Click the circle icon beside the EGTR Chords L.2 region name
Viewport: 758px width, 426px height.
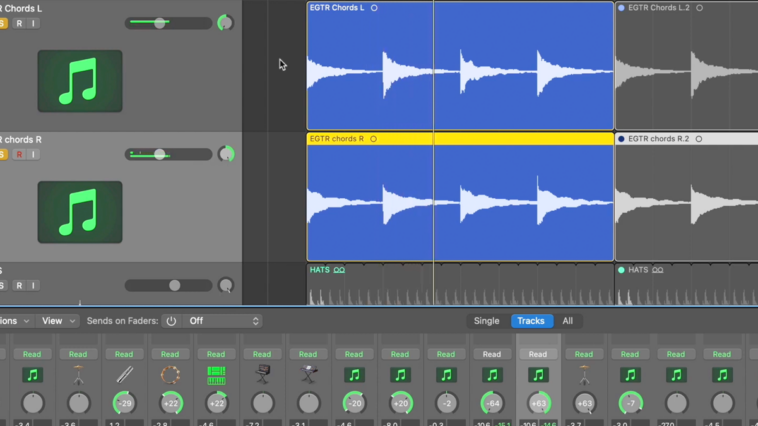(x=699, y=8)
